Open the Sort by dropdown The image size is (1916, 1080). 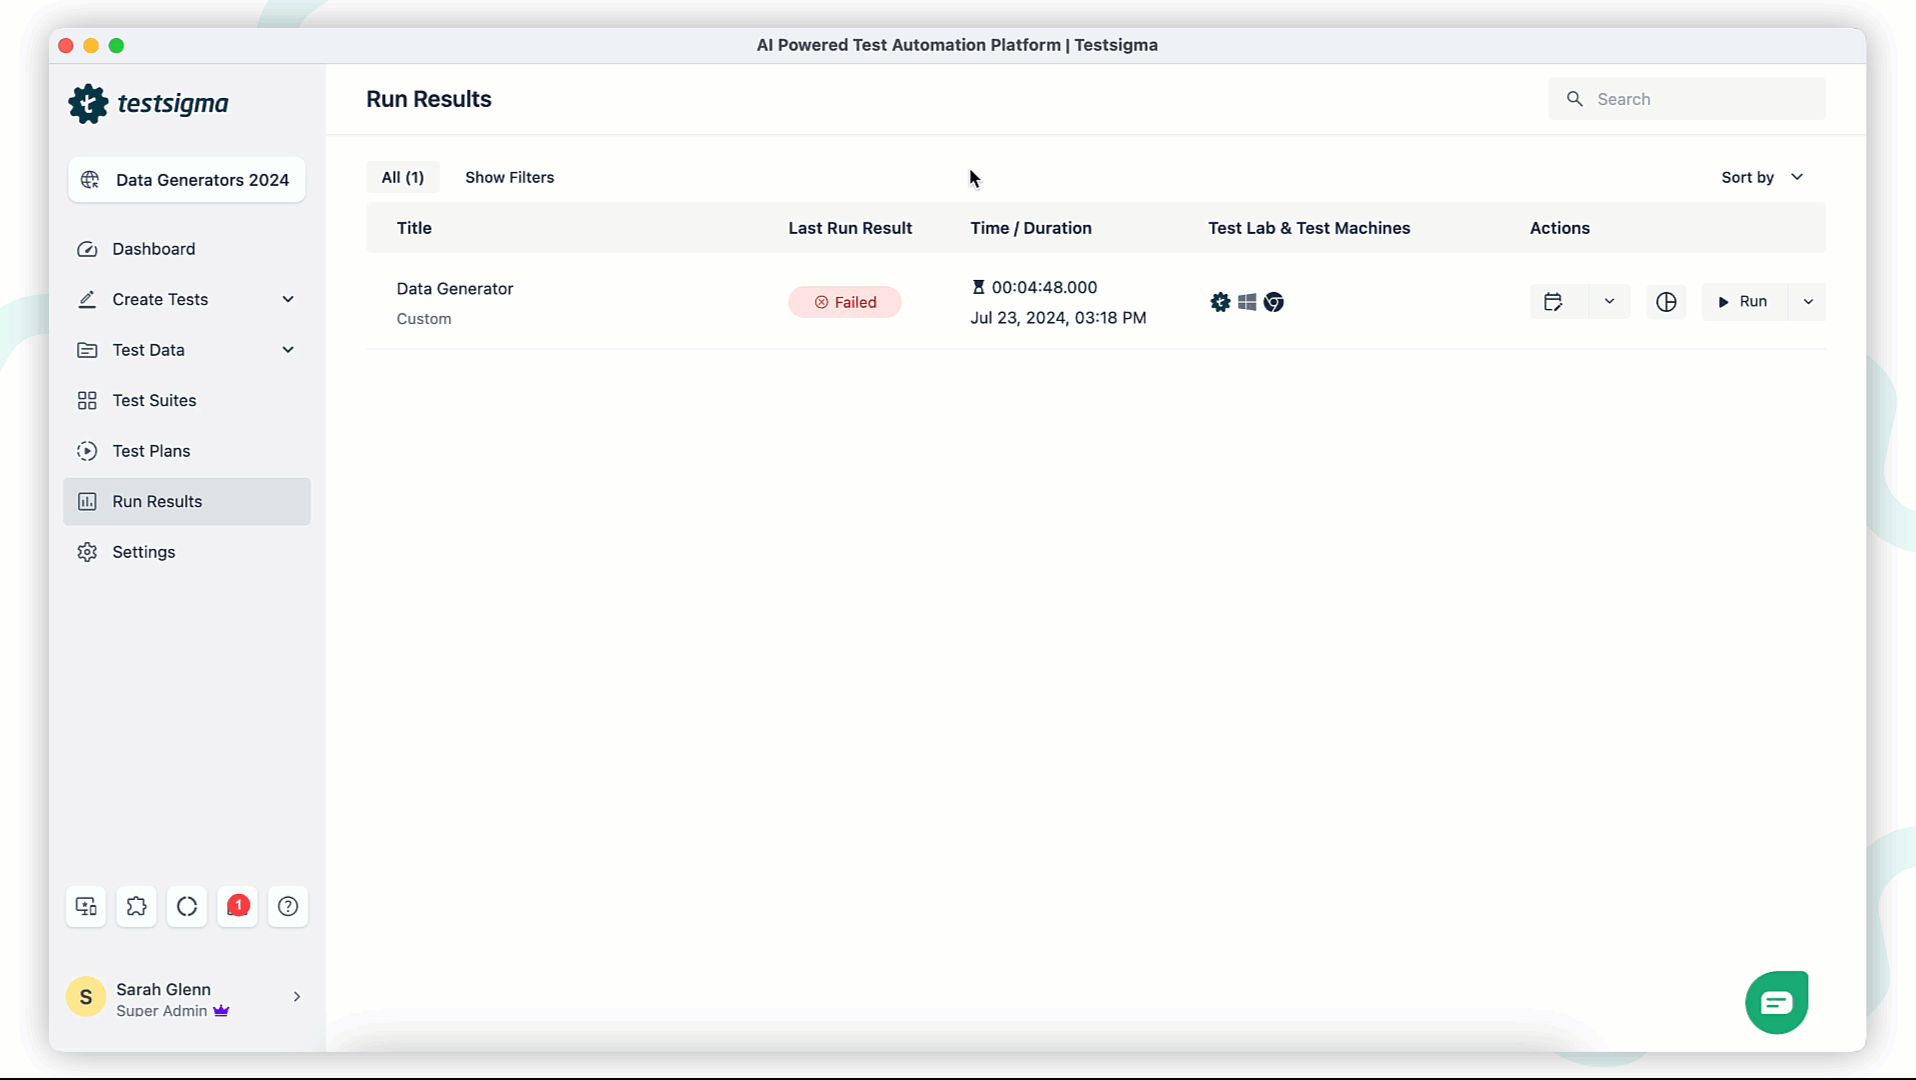pyautogui.click(x=1761, y=177)
